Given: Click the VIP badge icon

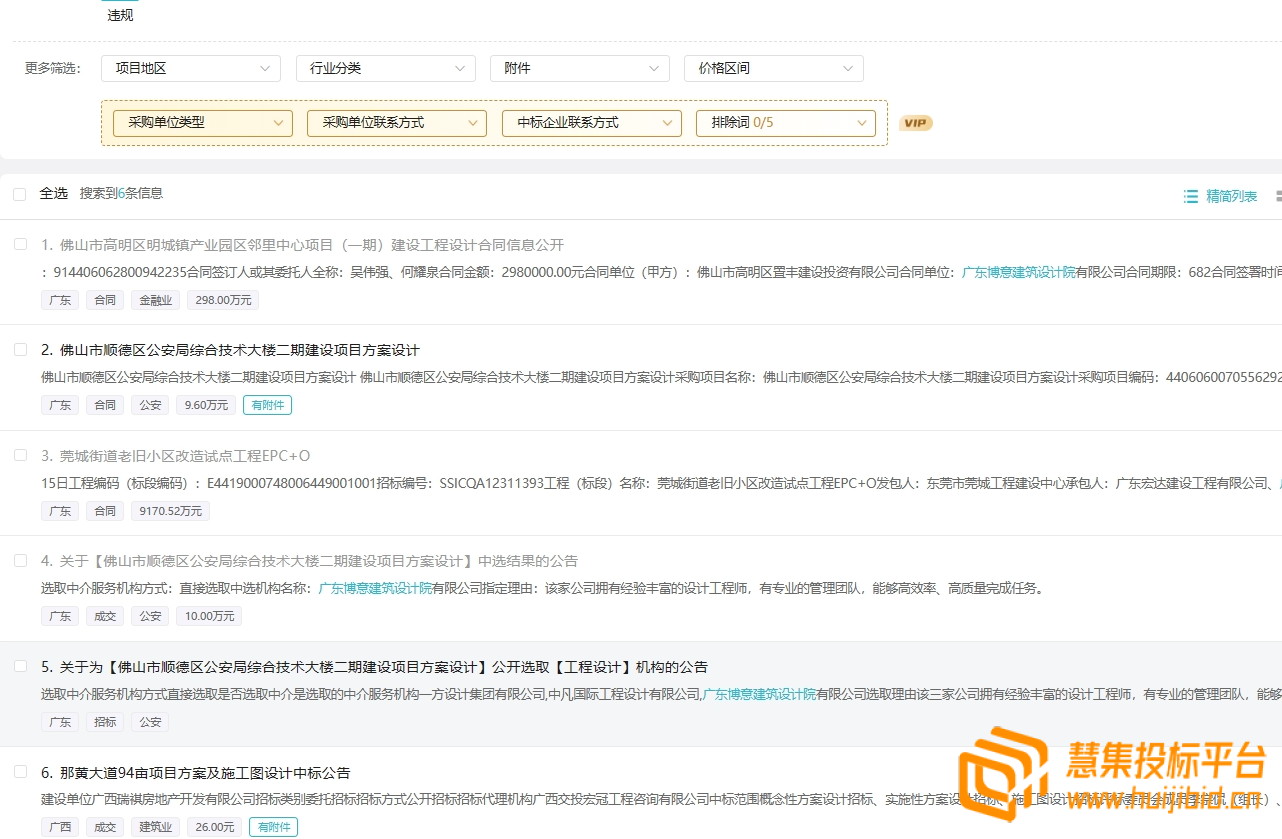Looking at the screenshot, I should pos(915,123).
